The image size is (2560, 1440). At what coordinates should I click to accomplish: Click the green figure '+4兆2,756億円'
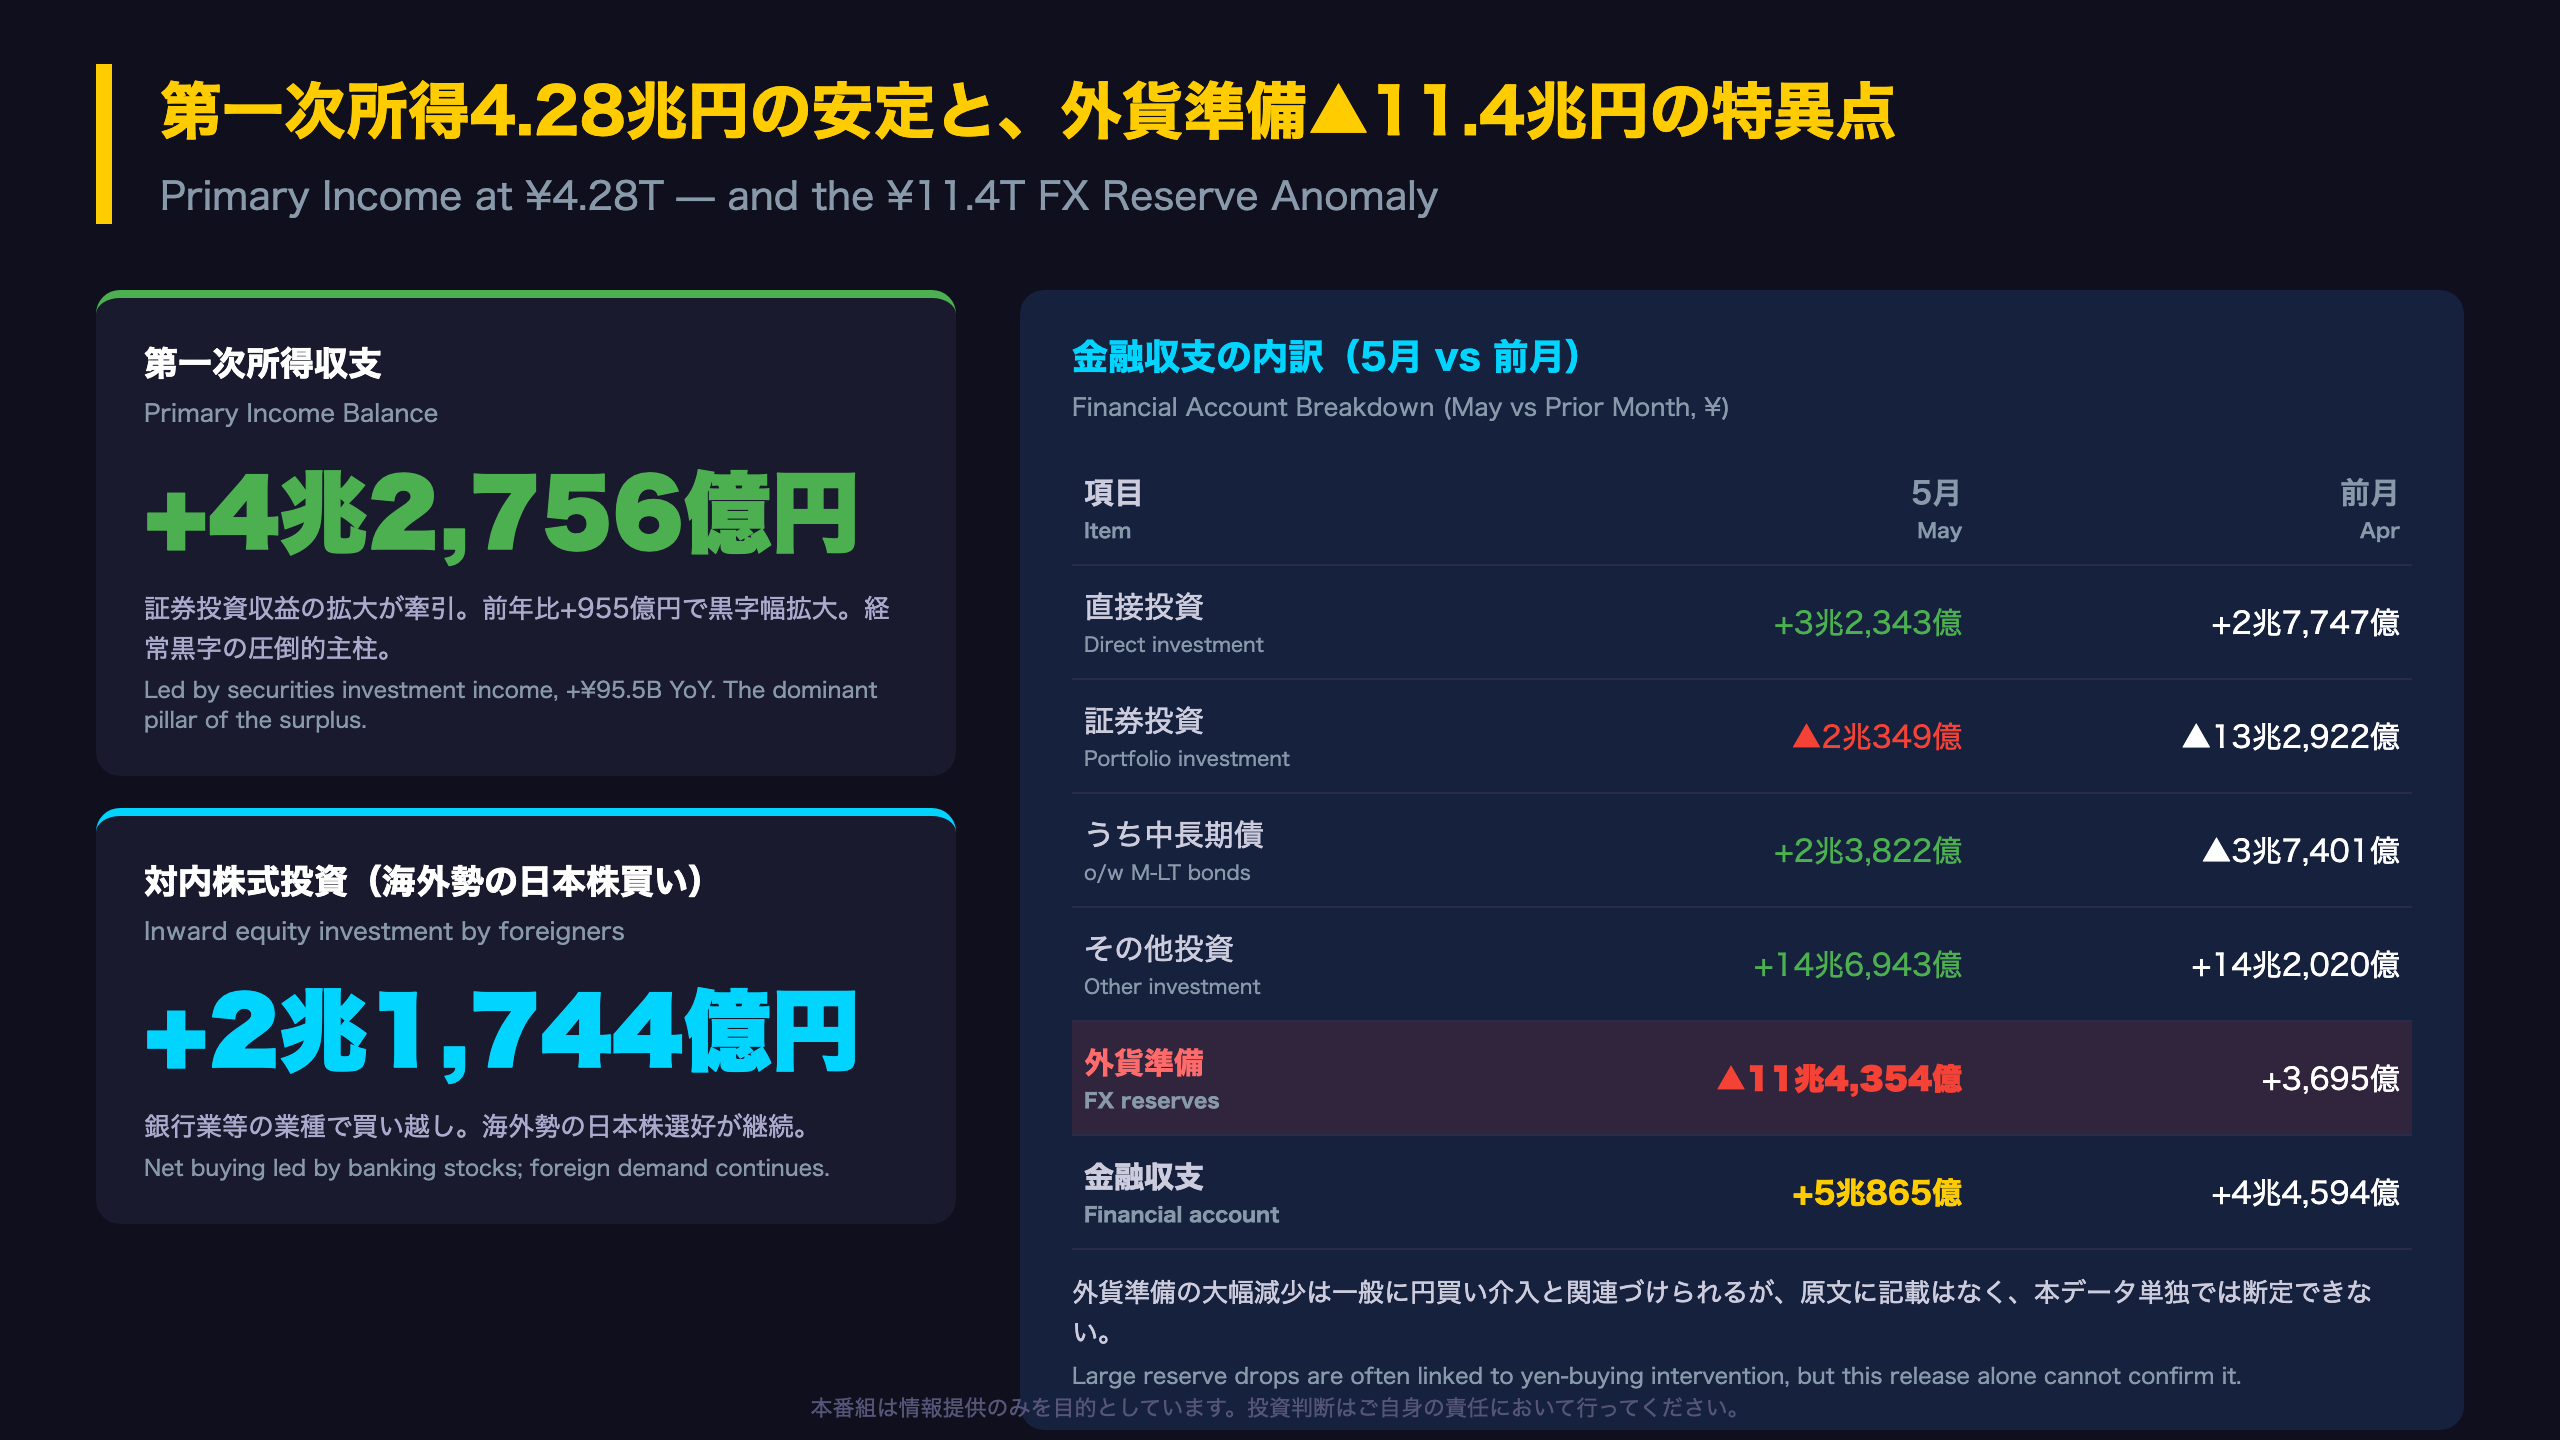(501, 515)
